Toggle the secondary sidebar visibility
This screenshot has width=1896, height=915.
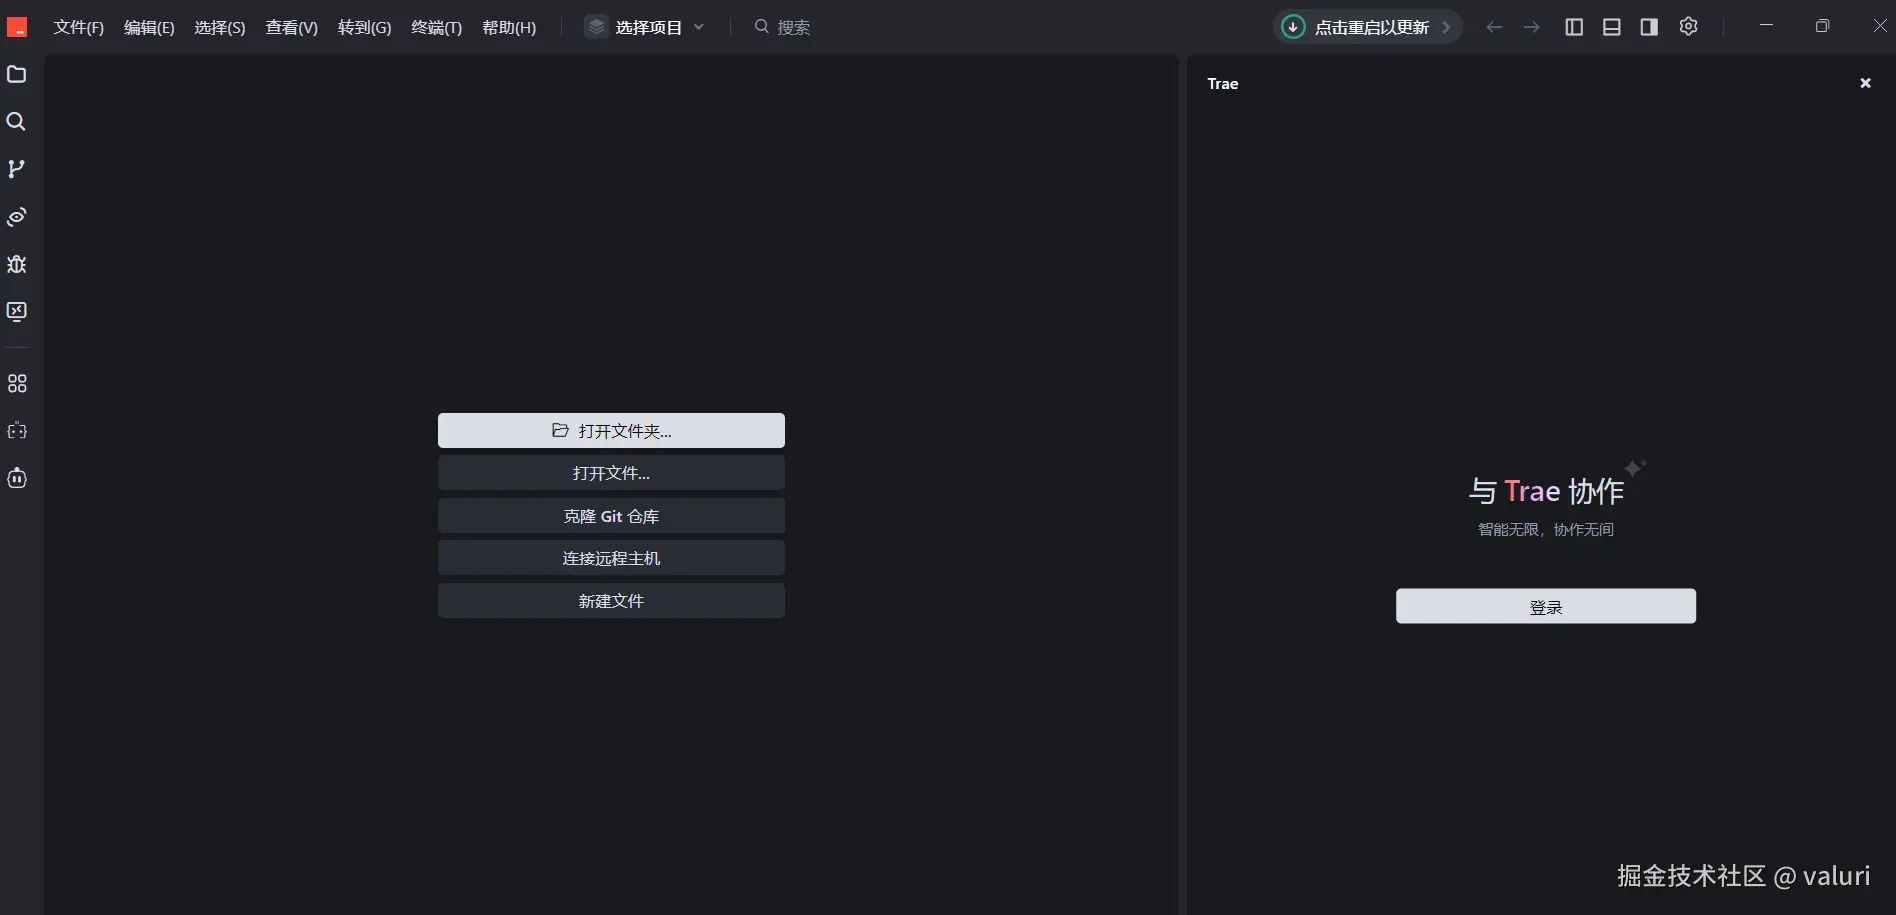(x=1648, y=27)
